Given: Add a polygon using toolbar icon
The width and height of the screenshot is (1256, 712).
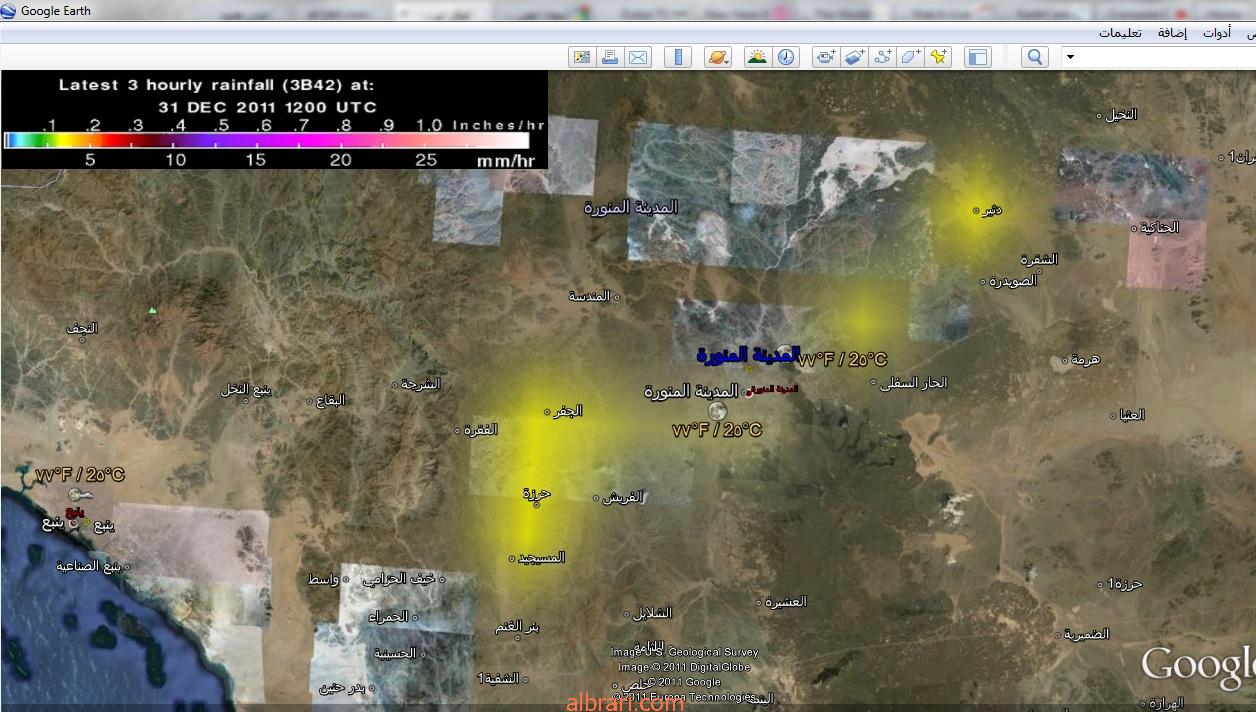Looking at the screenshot, I should point(910,57).
